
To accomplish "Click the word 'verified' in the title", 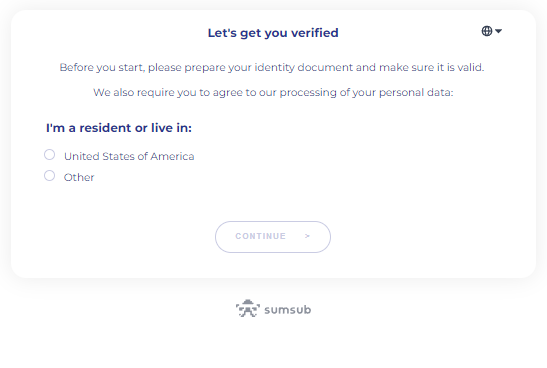I will (x=315, y=33).
